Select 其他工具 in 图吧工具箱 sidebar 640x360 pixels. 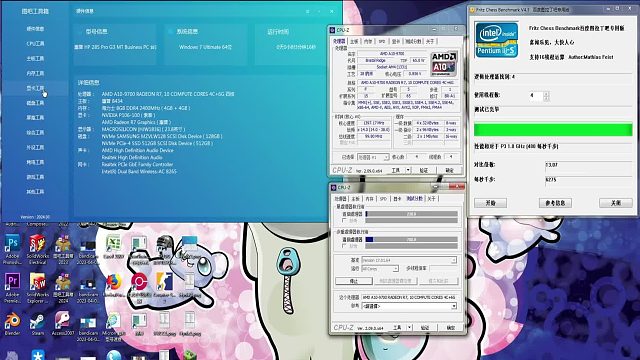pos(35,191)
